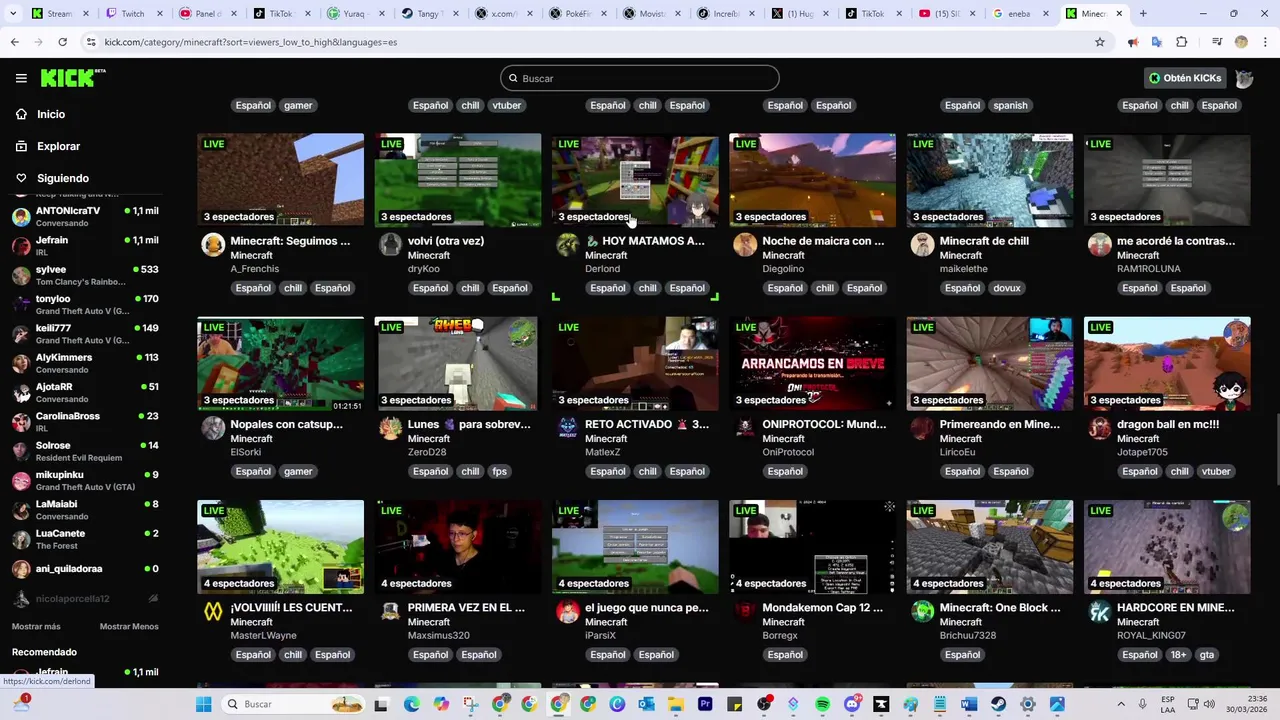Reload the page in the browser
Viewport: 1280px width, 720px height.
click(x=62, y=42)
